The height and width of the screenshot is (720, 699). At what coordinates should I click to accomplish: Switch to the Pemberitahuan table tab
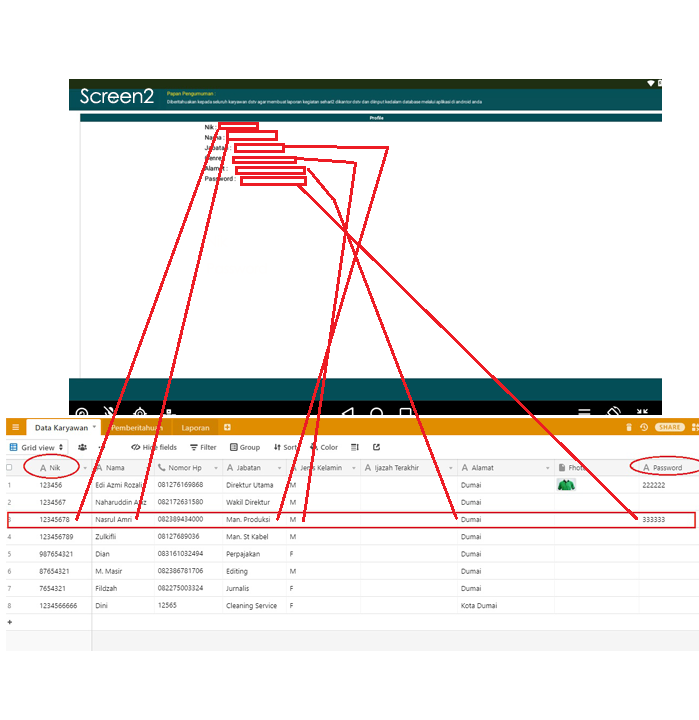click(x=137, y=428)
